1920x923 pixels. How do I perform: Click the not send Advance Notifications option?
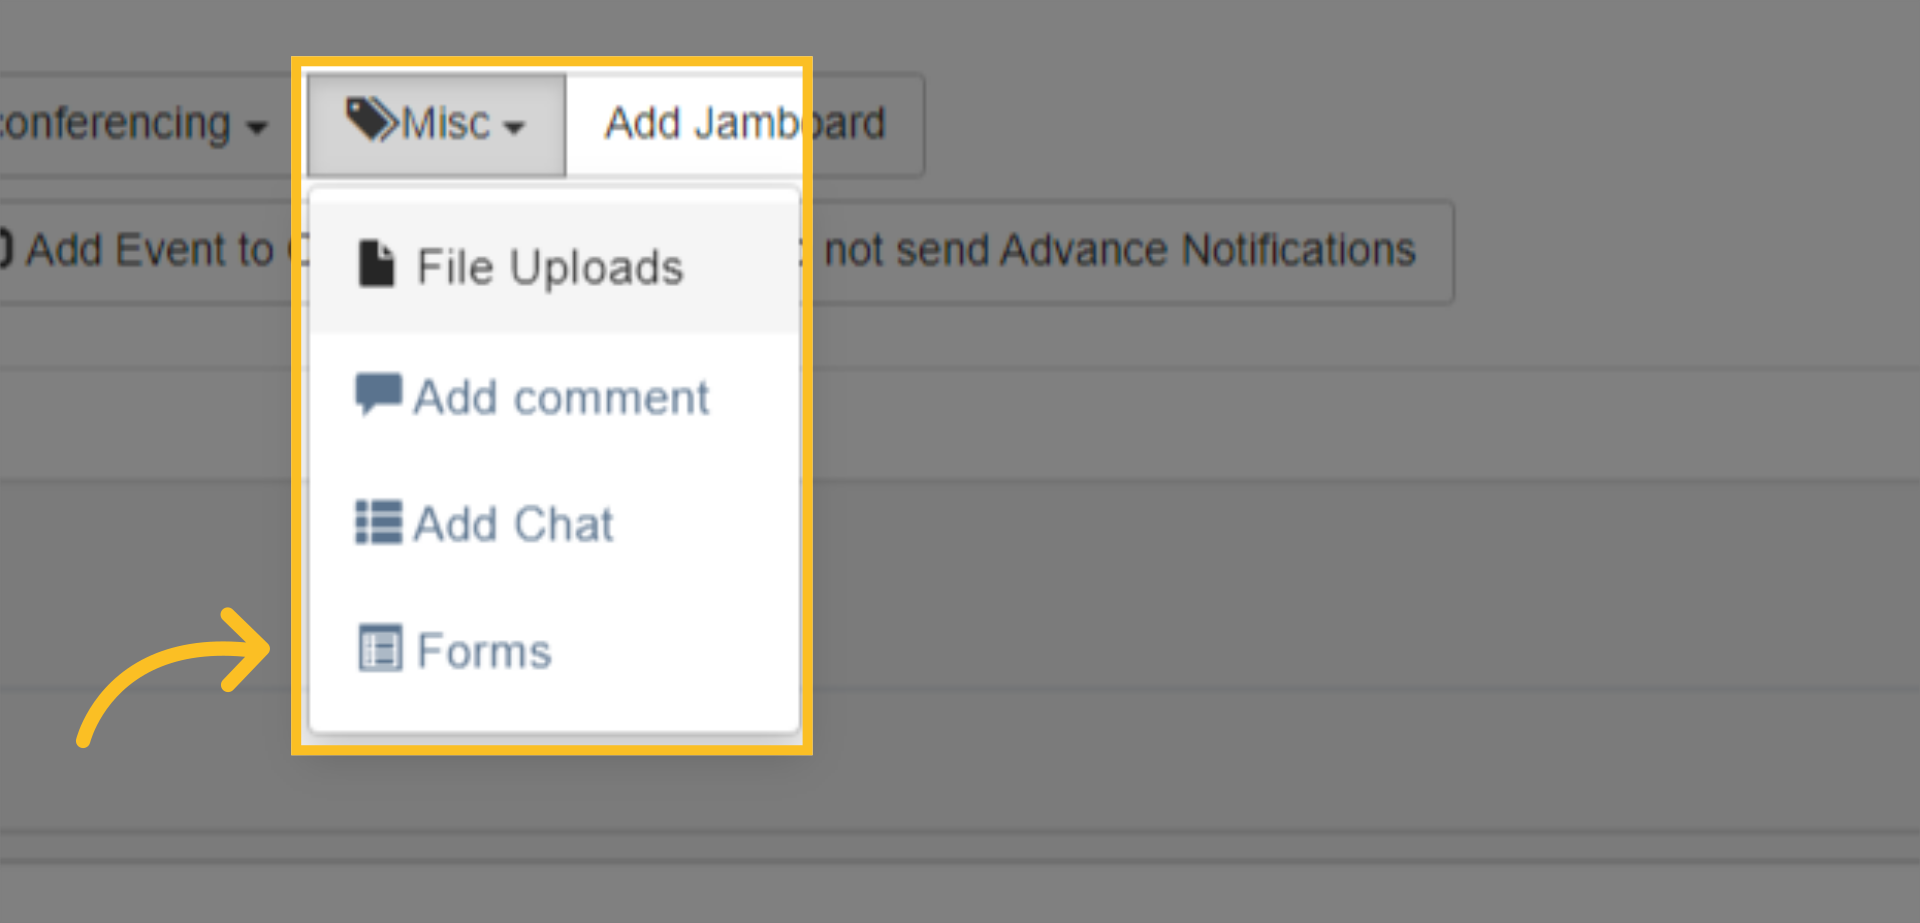click(x=1120, y=250)
